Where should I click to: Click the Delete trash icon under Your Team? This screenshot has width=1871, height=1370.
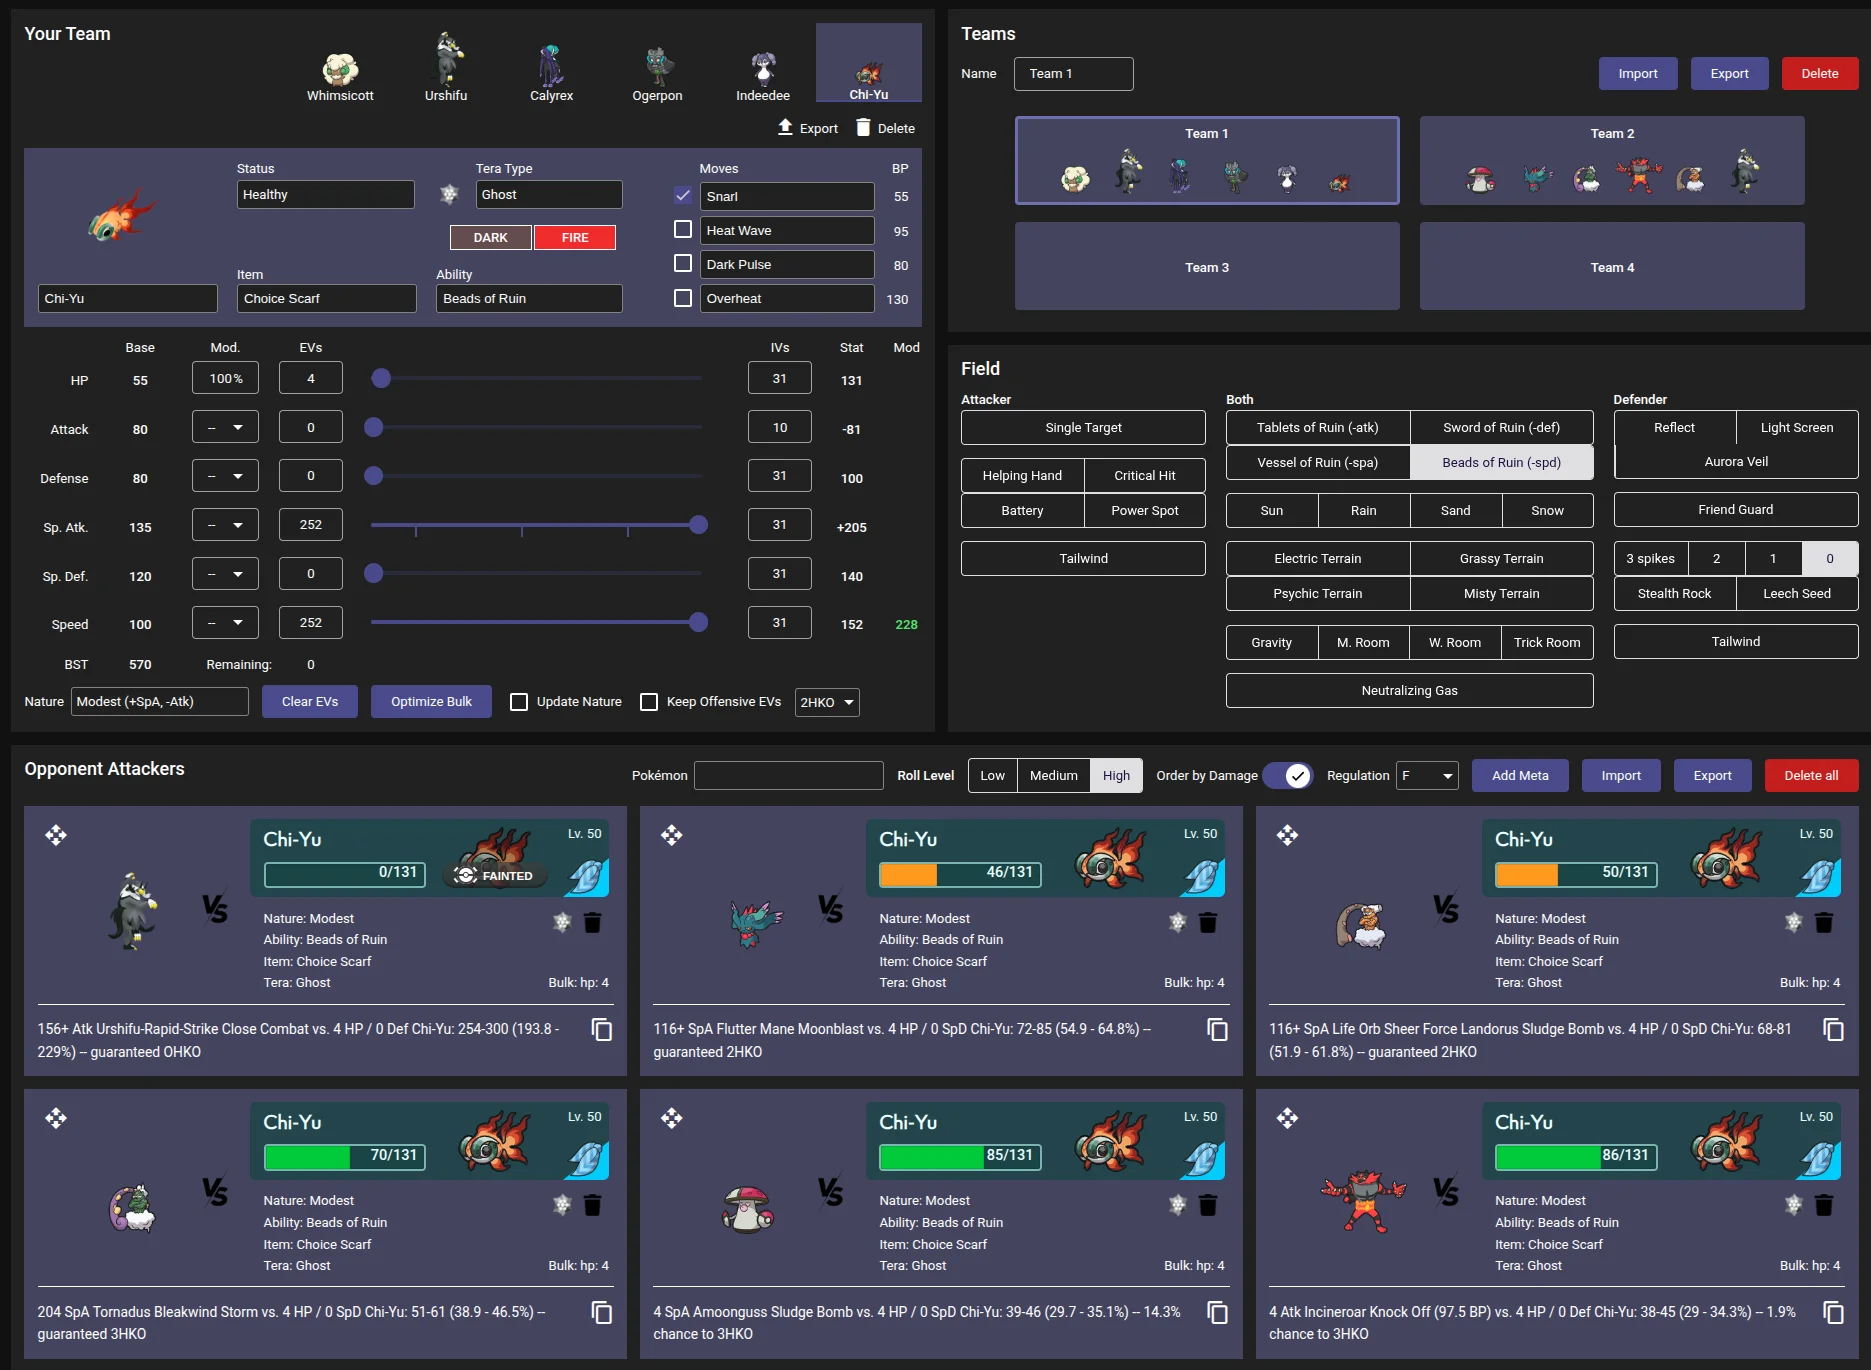863,127
